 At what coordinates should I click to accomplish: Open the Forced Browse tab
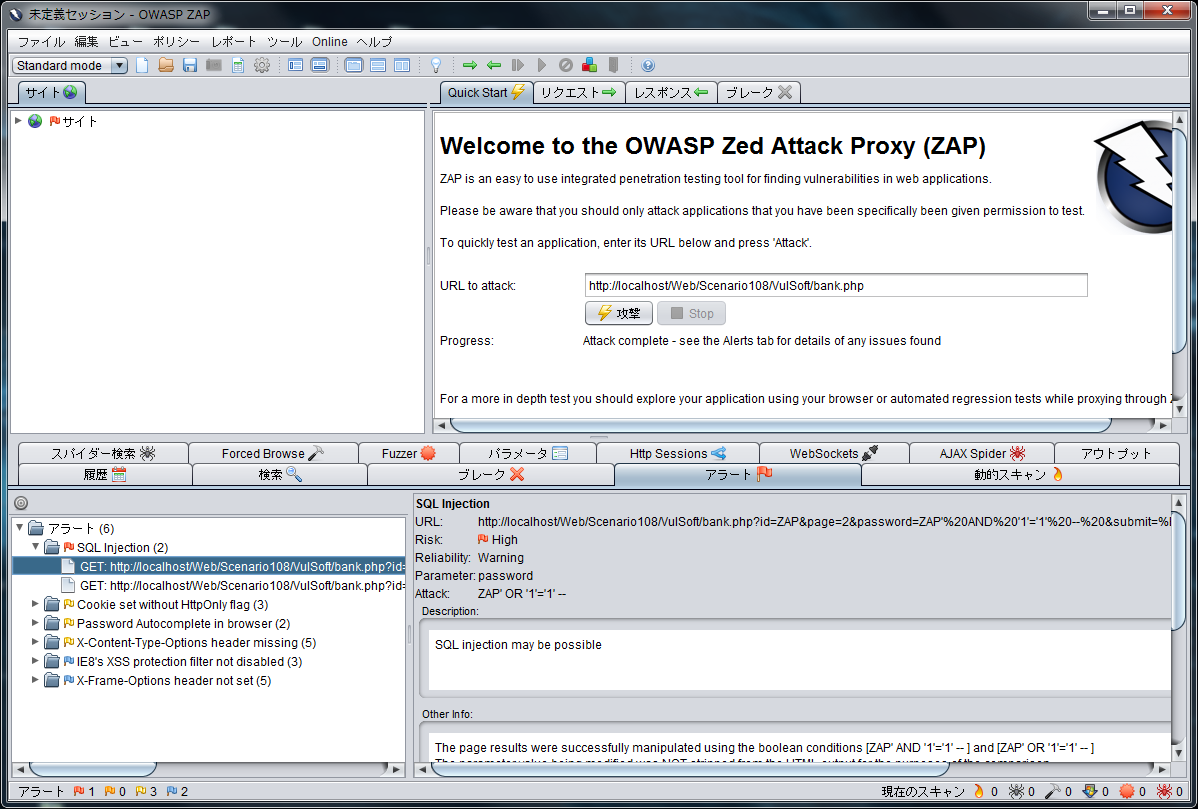tap(273, 453)
